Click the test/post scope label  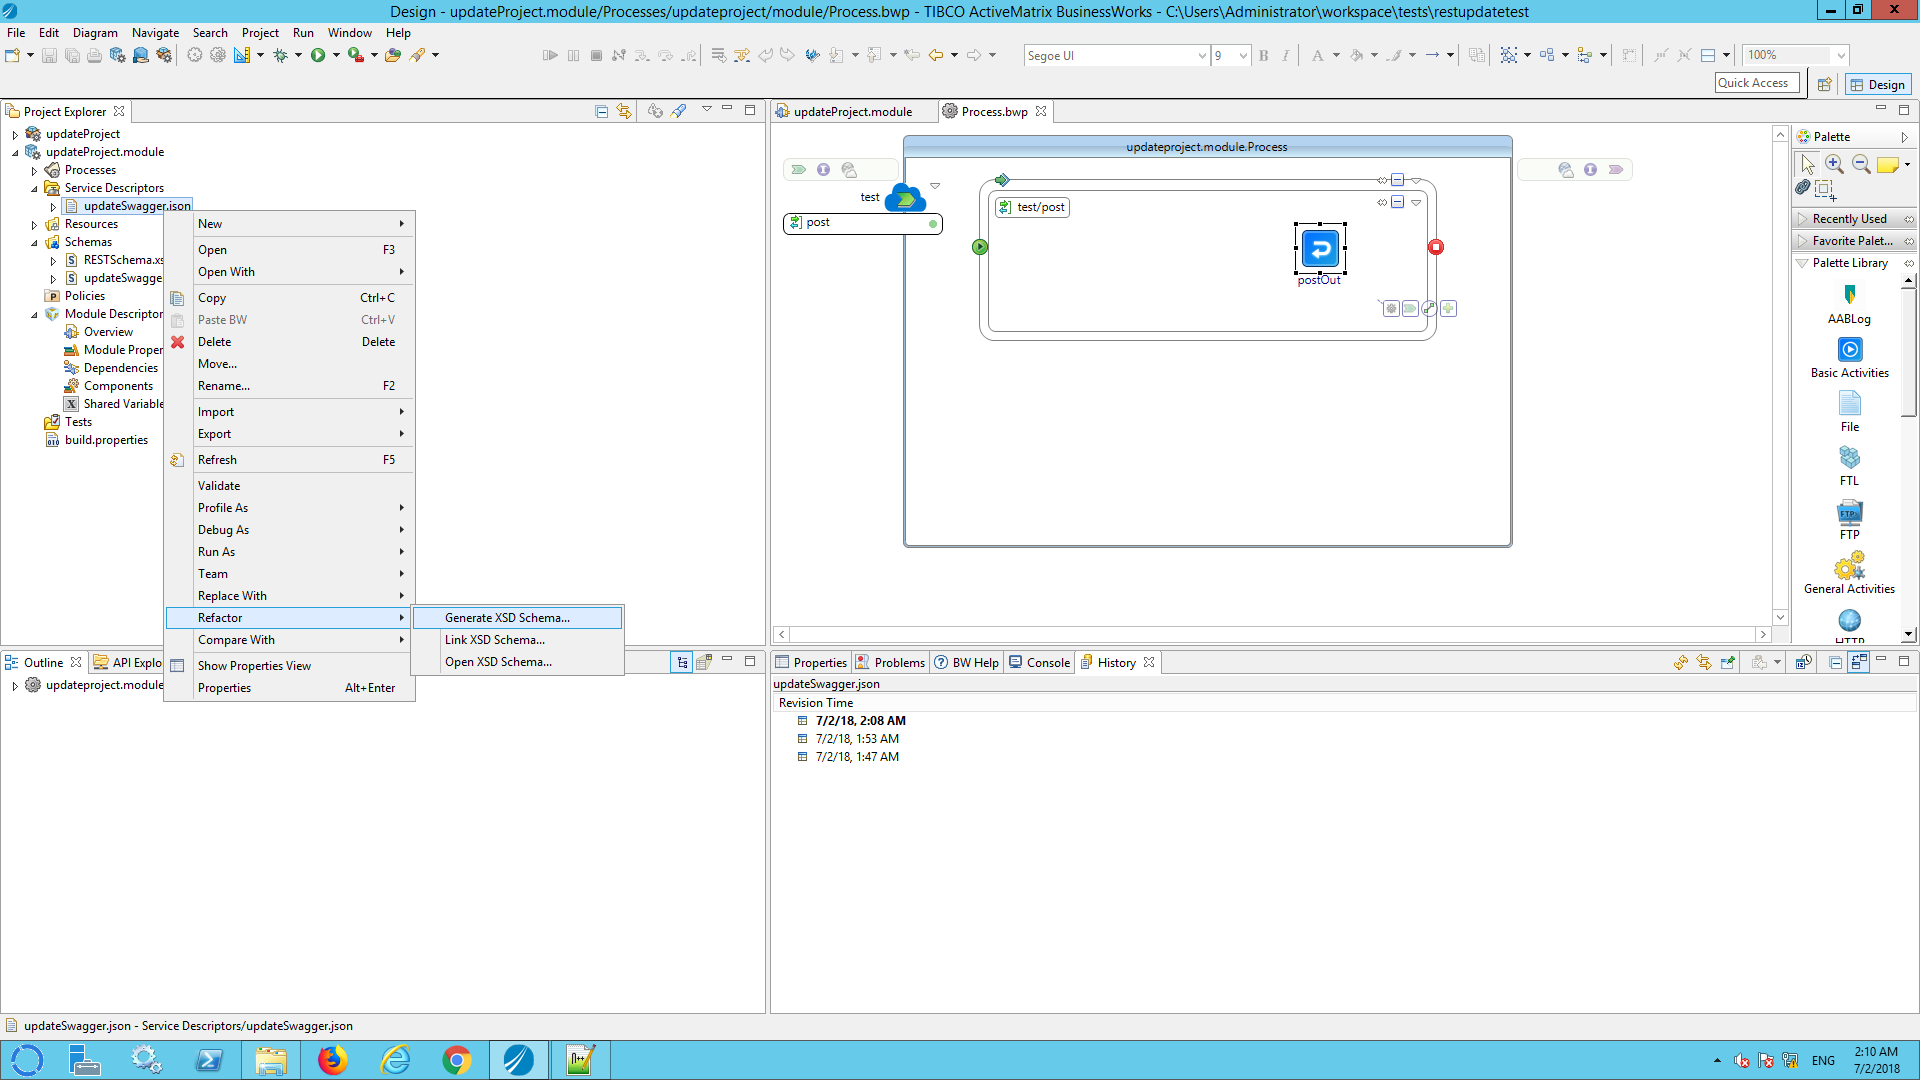pos(1033,207)
